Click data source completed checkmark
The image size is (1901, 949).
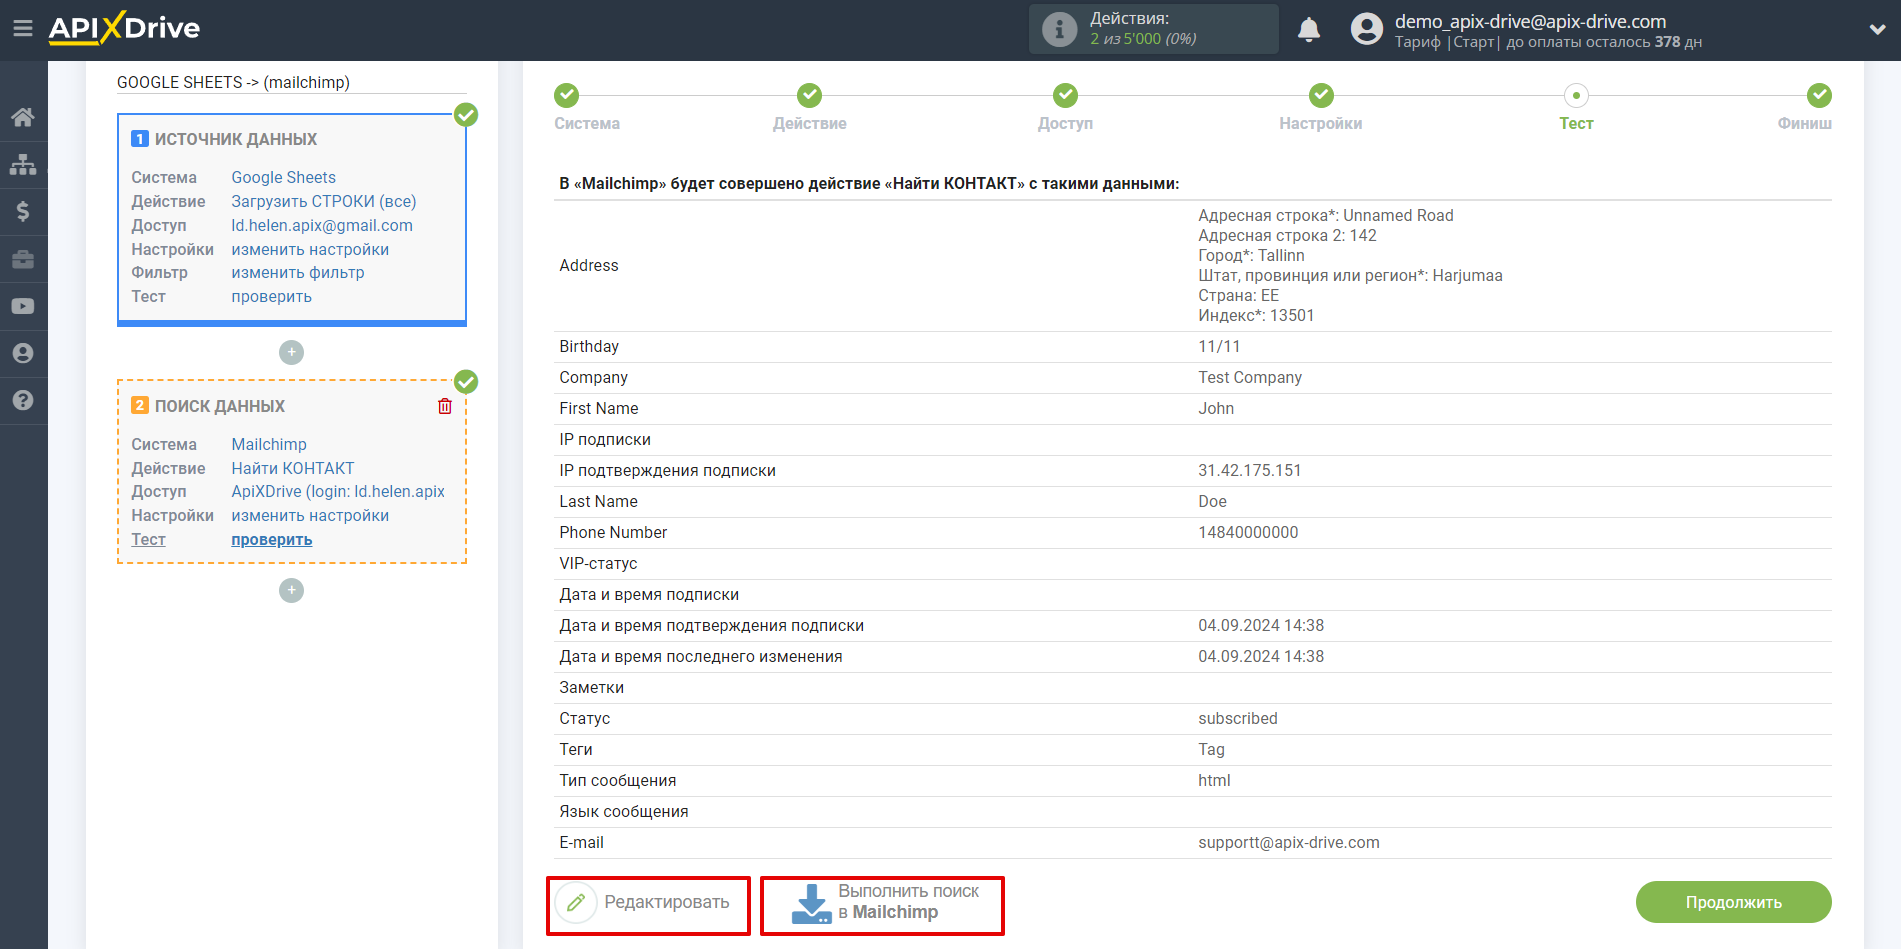coord(466,115)
